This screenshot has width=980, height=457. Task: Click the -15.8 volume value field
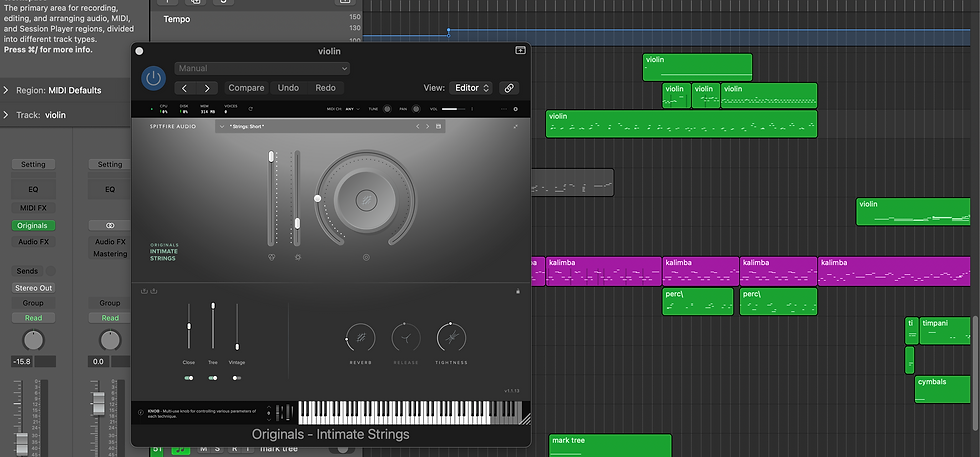(x=22, y=361)
